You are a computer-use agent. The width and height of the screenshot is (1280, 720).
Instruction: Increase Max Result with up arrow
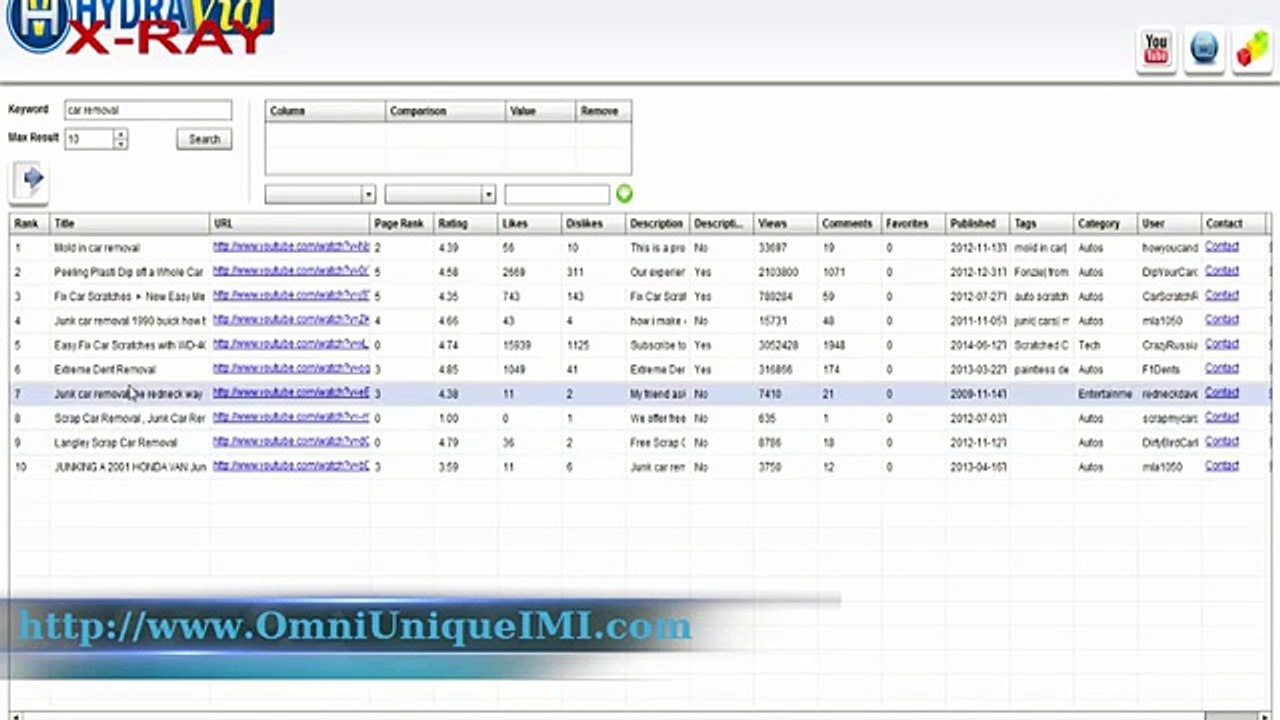(x=121, y=134)
